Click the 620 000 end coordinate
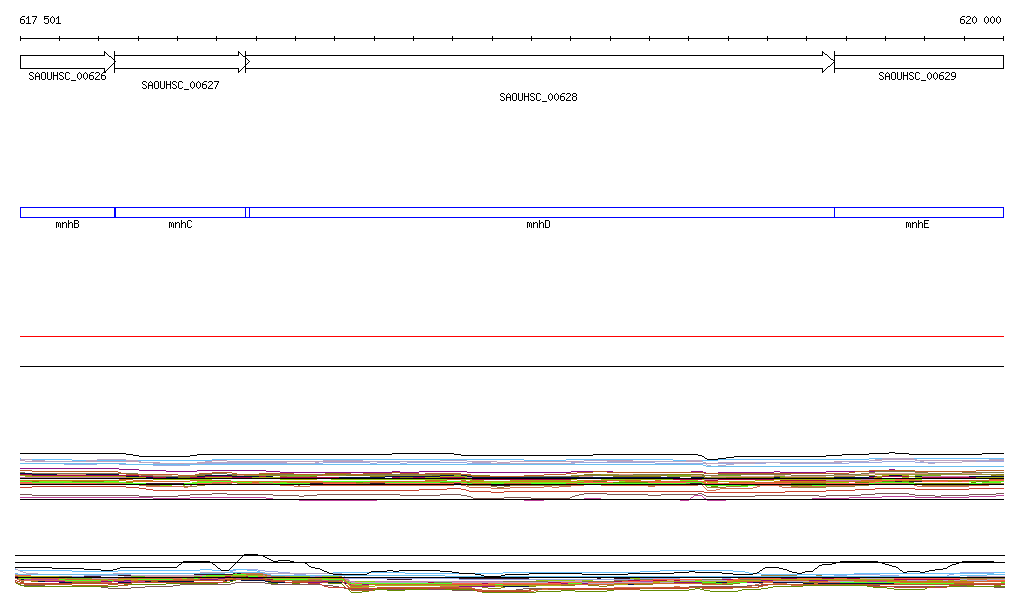The width and height of the screenshot is (1024, 611). [x=980, y=20]
